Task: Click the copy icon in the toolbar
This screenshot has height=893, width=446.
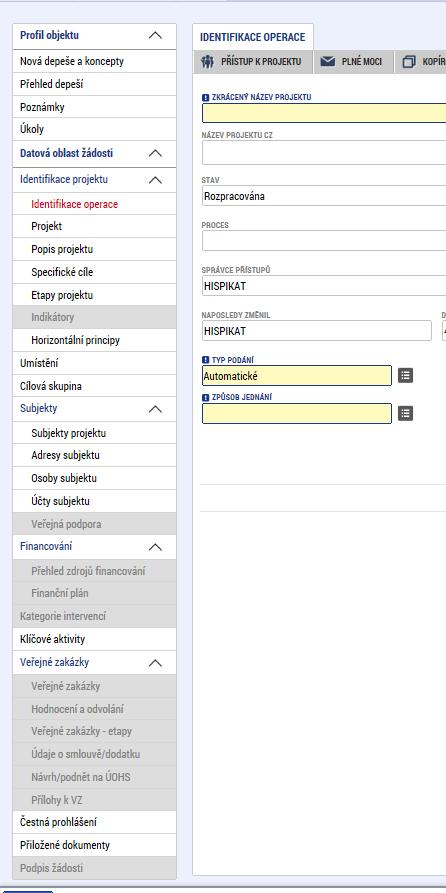Action: click(408, 62)
